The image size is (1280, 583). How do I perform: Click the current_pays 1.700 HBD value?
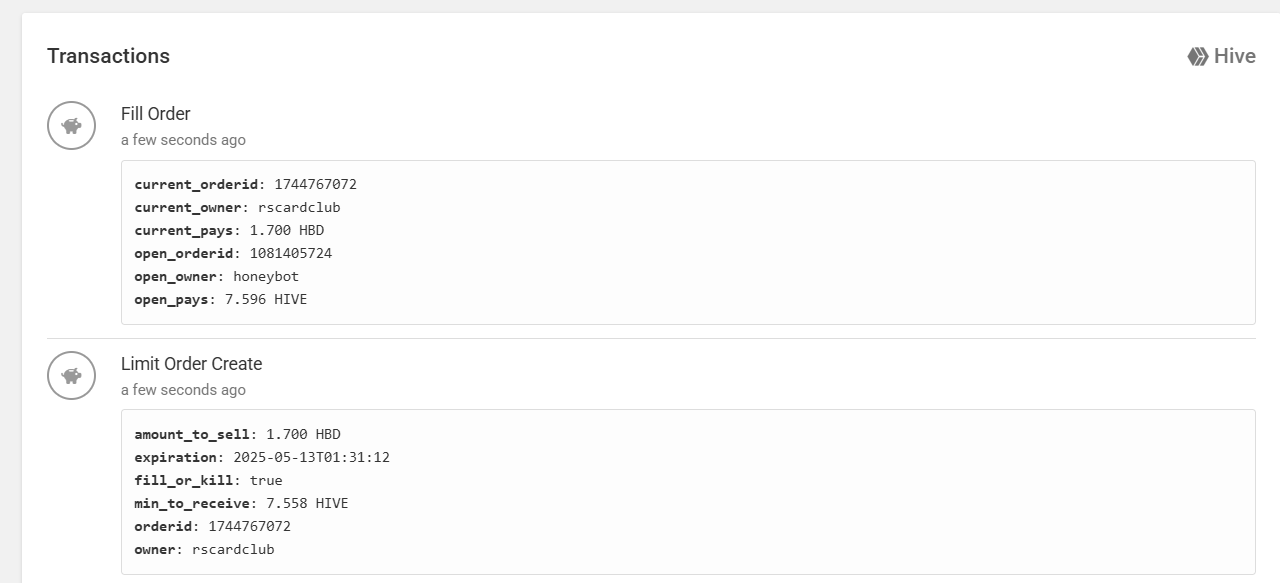pyautogui.click(x=287, y=231)
